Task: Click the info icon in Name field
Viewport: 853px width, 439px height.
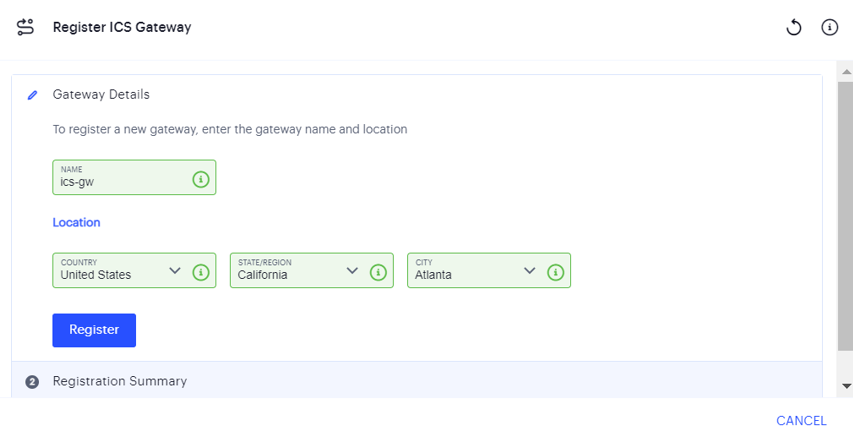Action: [200, 179]
